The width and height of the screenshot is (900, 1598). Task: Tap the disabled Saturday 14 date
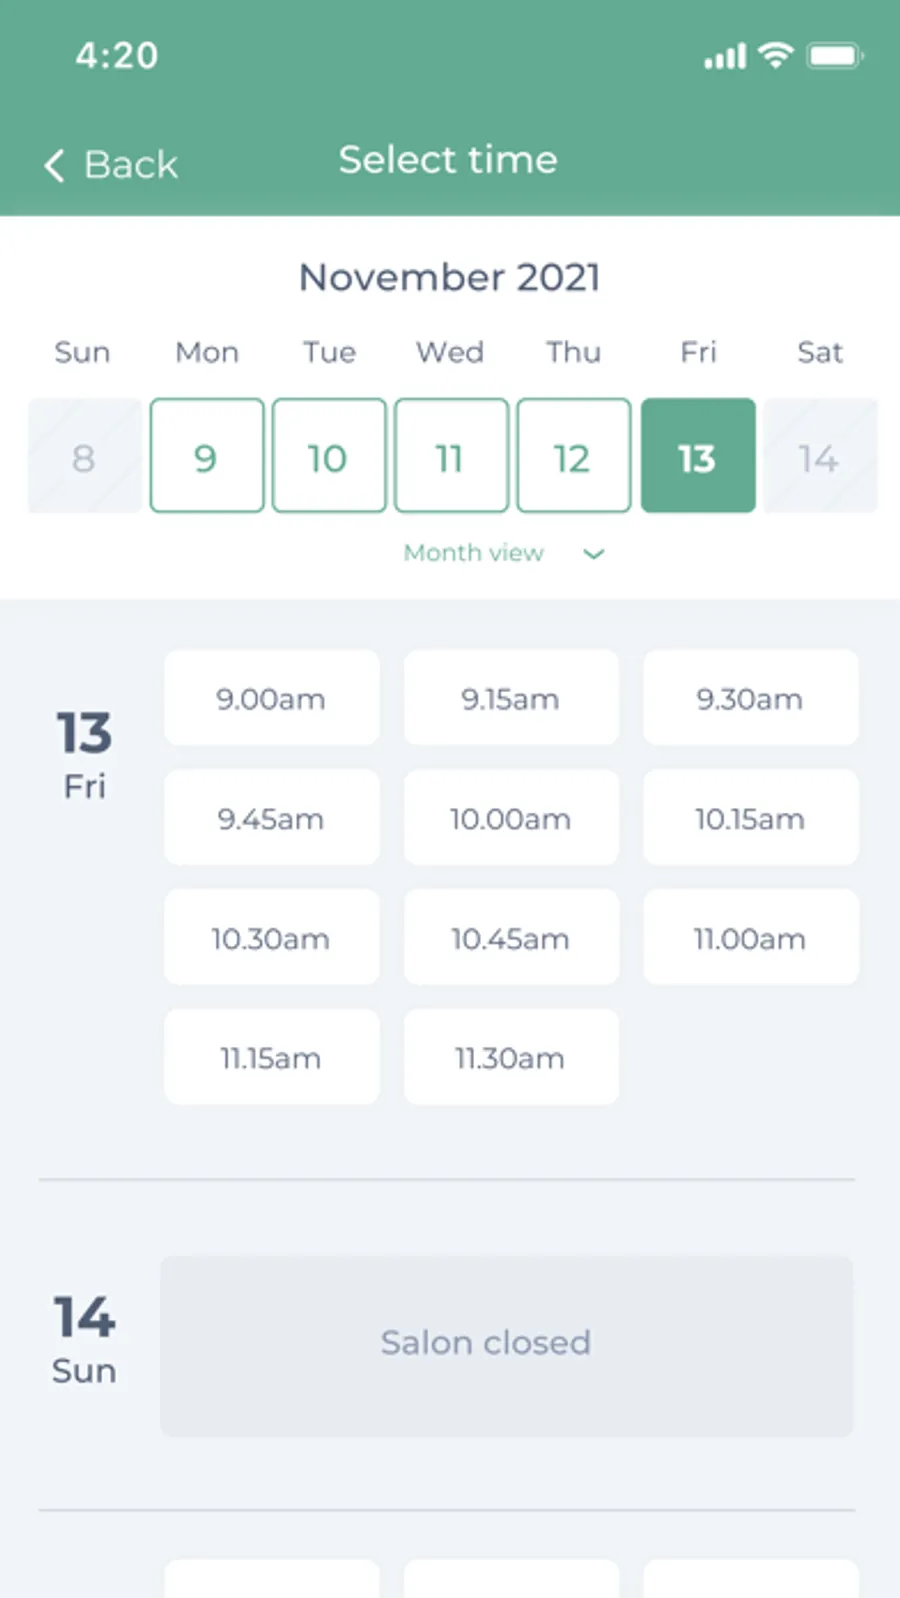click(x=819, y=456)
